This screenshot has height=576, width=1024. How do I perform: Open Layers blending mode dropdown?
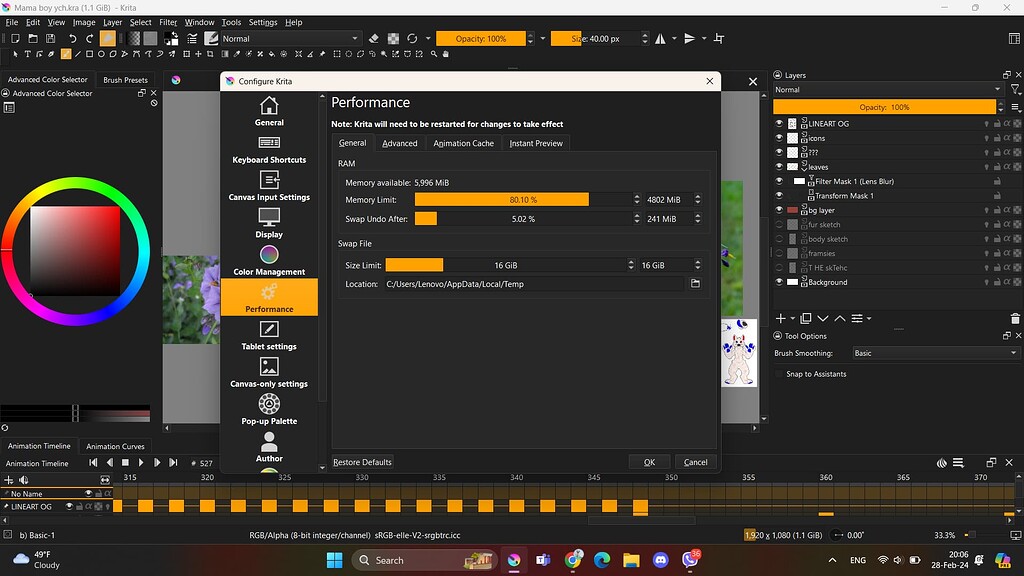[x=888, y=89]
